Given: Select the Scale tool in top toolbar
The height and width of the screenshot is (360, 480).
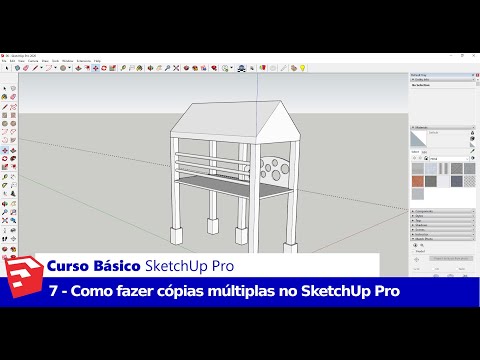Looking at the screenshot, I should point(113,68).
